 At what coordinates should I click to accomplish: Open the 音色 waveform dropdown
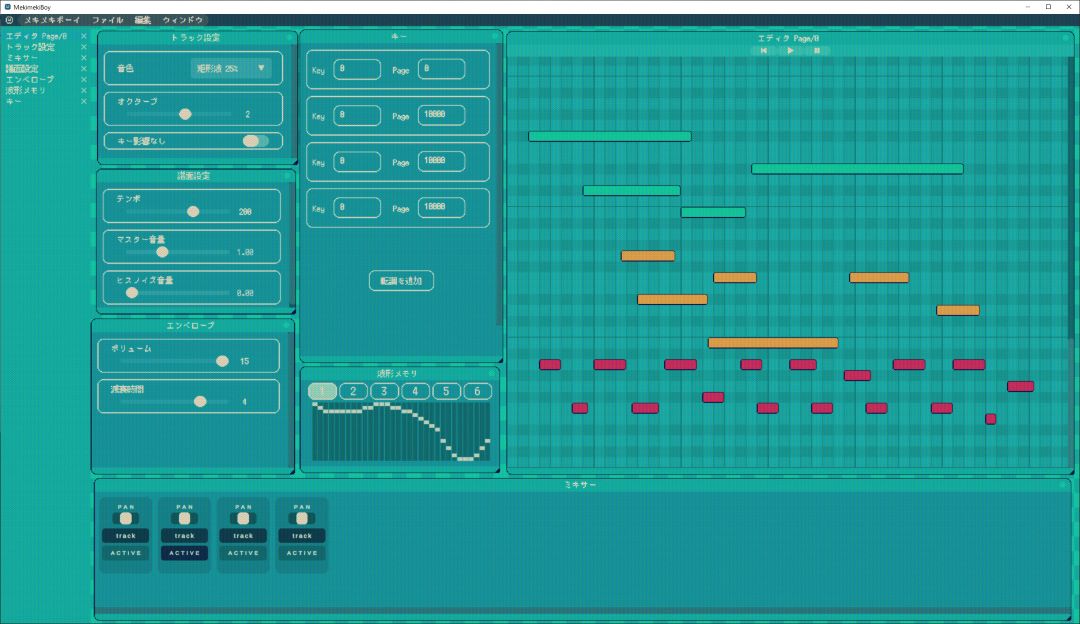click(x=231, y=68)
